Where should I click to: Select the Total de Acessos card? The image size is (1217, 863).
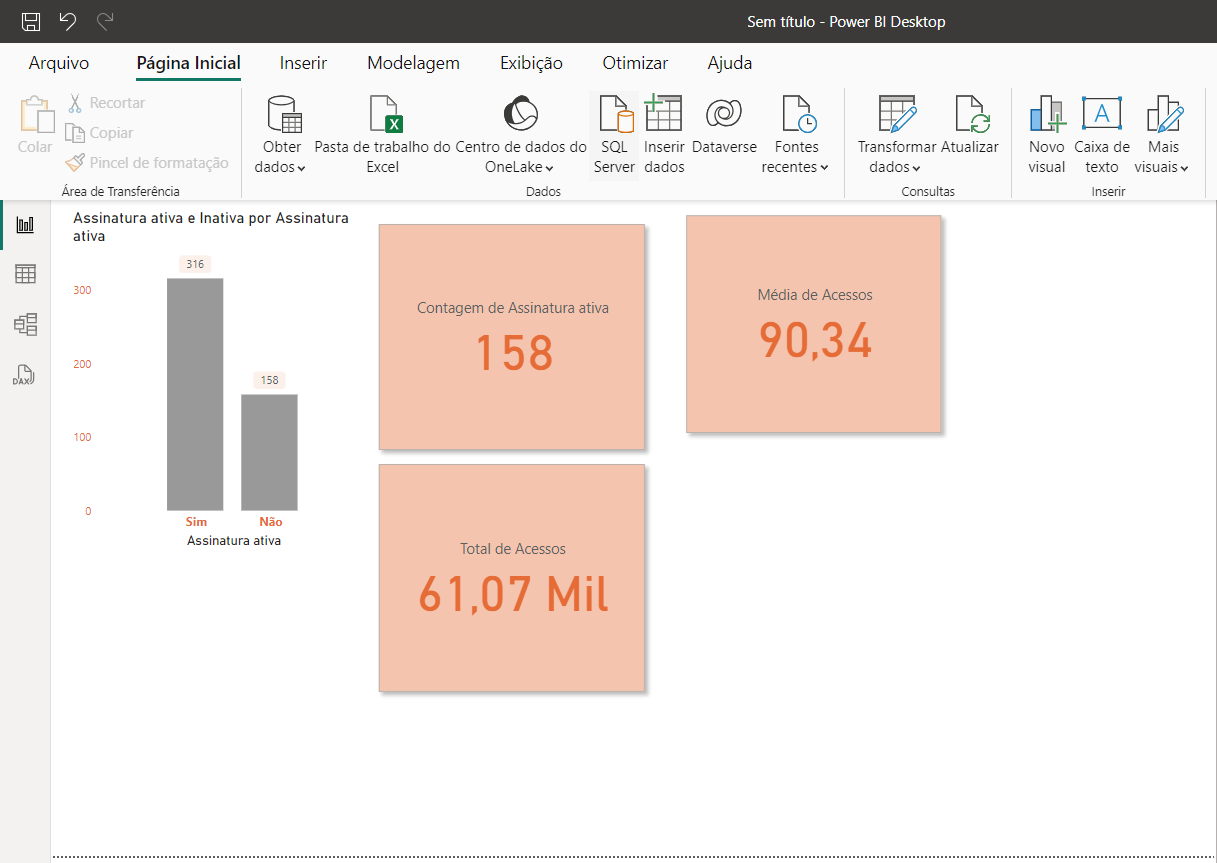point(512,578)
